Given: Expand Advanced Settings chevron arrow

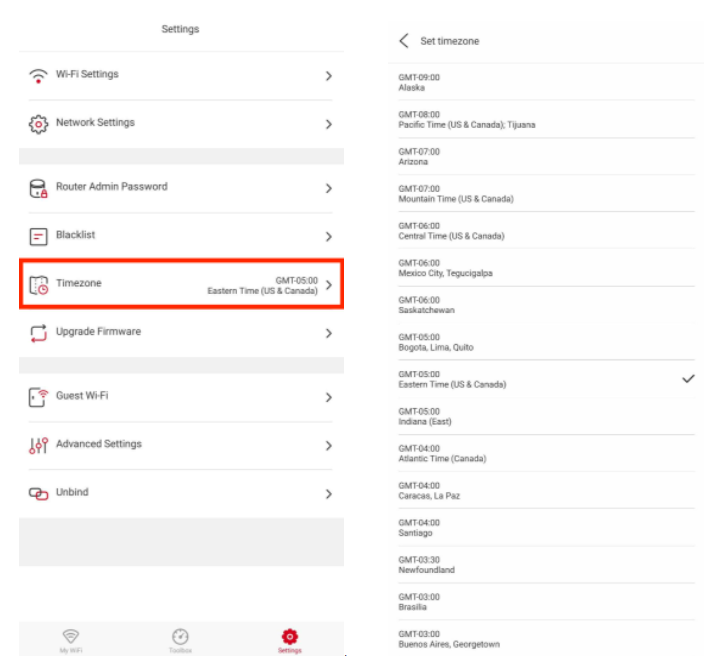Looking at the screenshot, I should 328,445.
